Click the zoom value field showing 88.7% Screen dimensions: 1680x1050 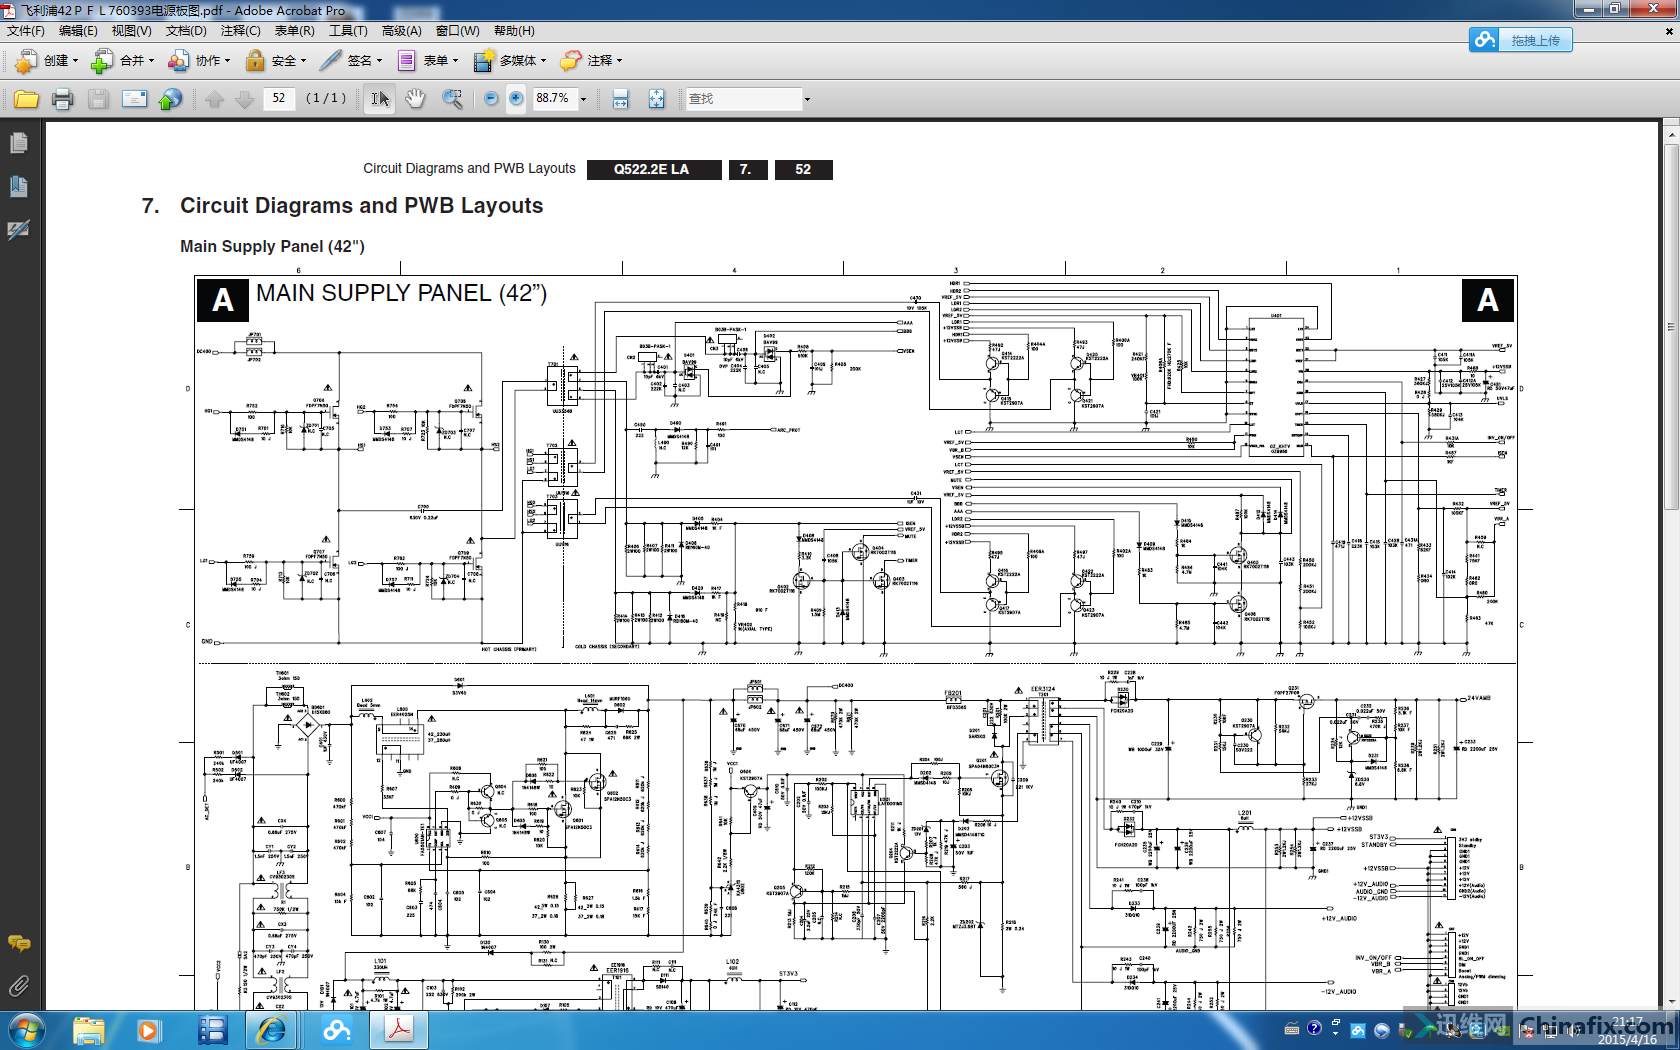(555, 98)
